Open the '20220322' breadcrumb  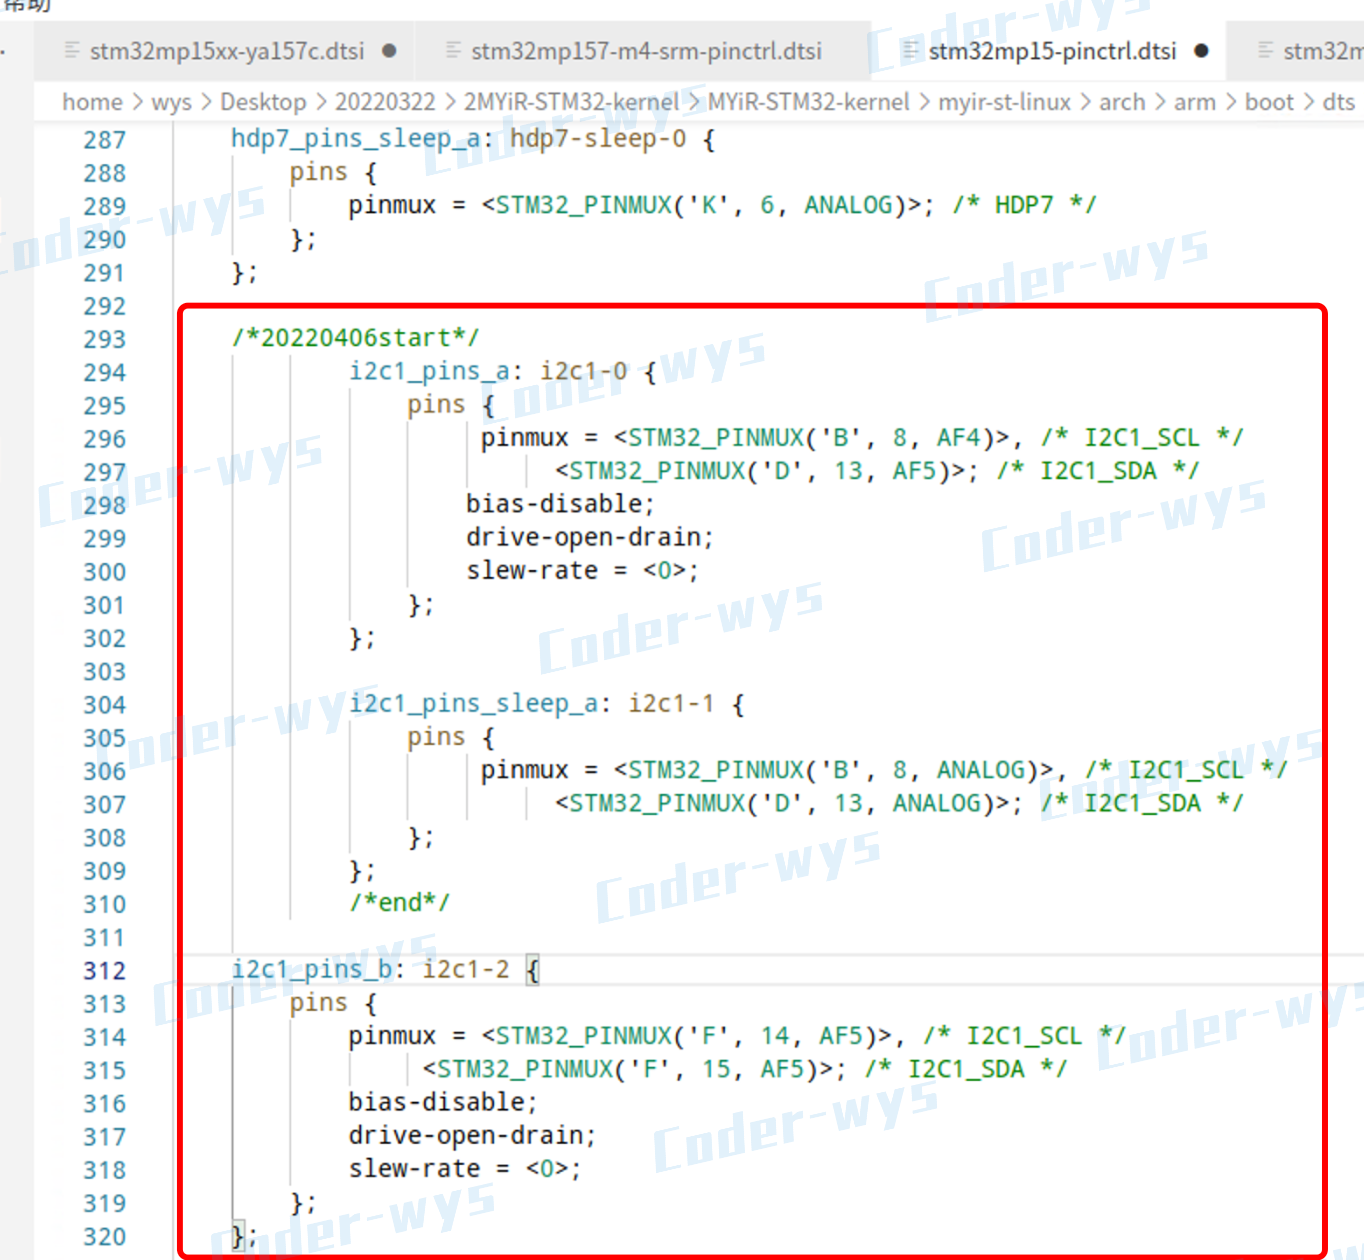pyautogui.click(x=385, y=102)
